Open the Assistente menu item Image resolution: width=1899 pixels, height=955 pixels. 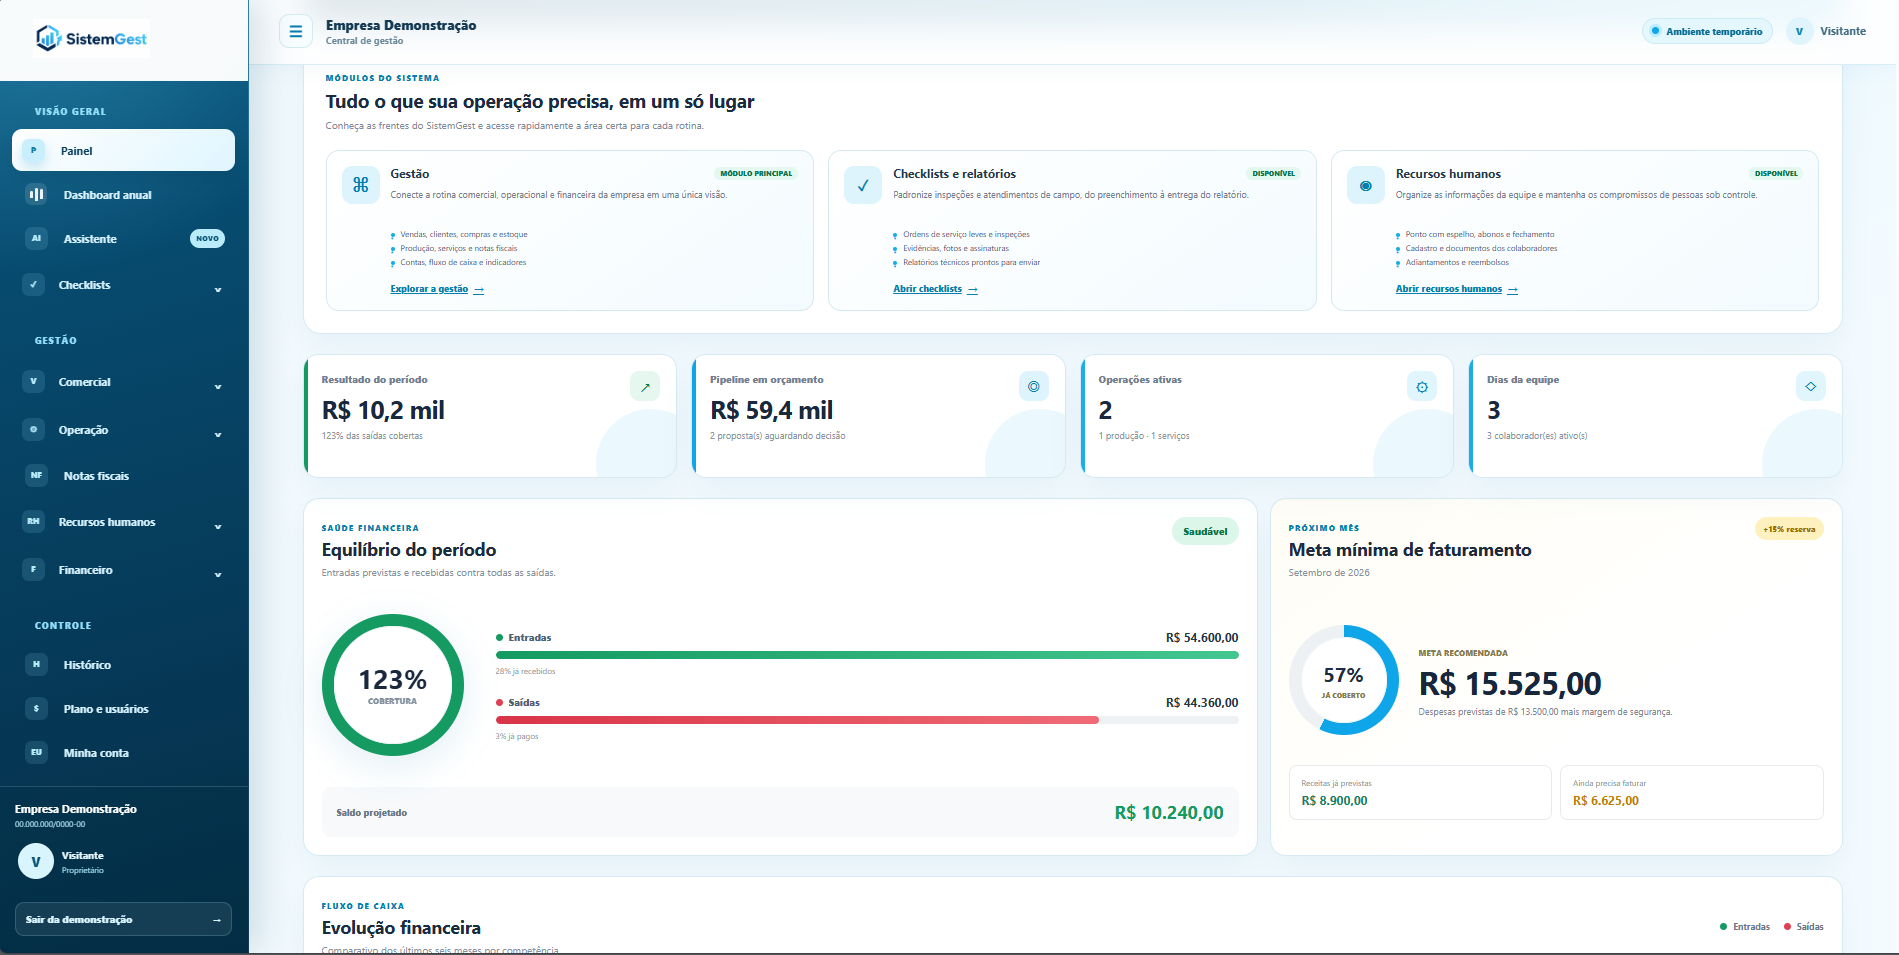(123, 238)
